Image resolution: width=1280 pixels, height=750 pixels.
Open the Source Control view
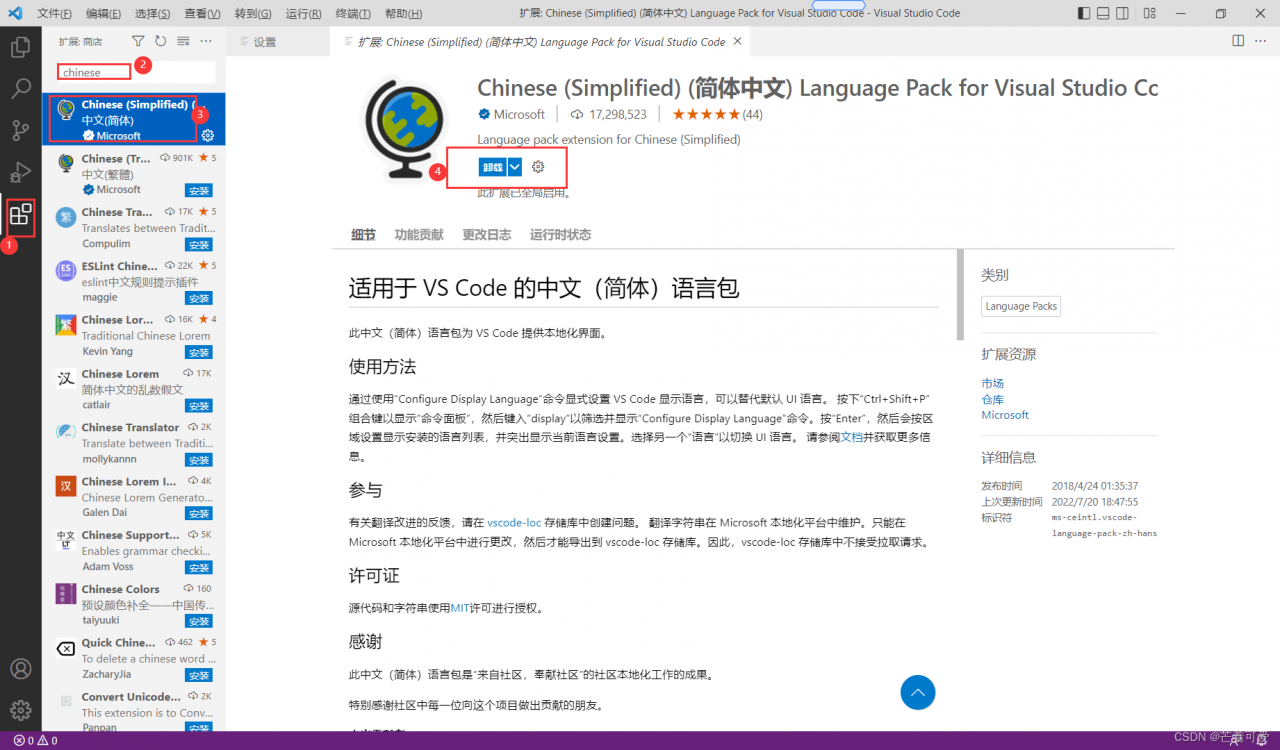click(20, 131)
